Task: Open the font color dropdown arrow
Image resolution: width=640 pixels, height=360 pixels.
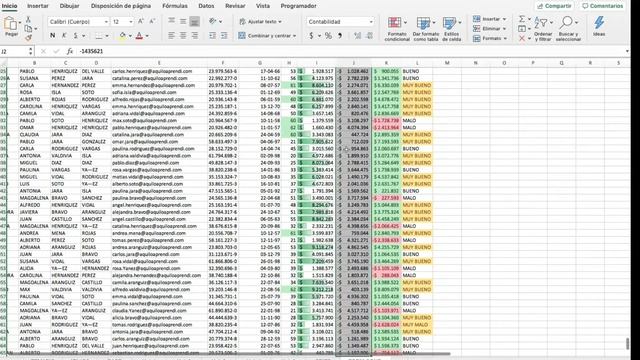Action: point(147,36)
